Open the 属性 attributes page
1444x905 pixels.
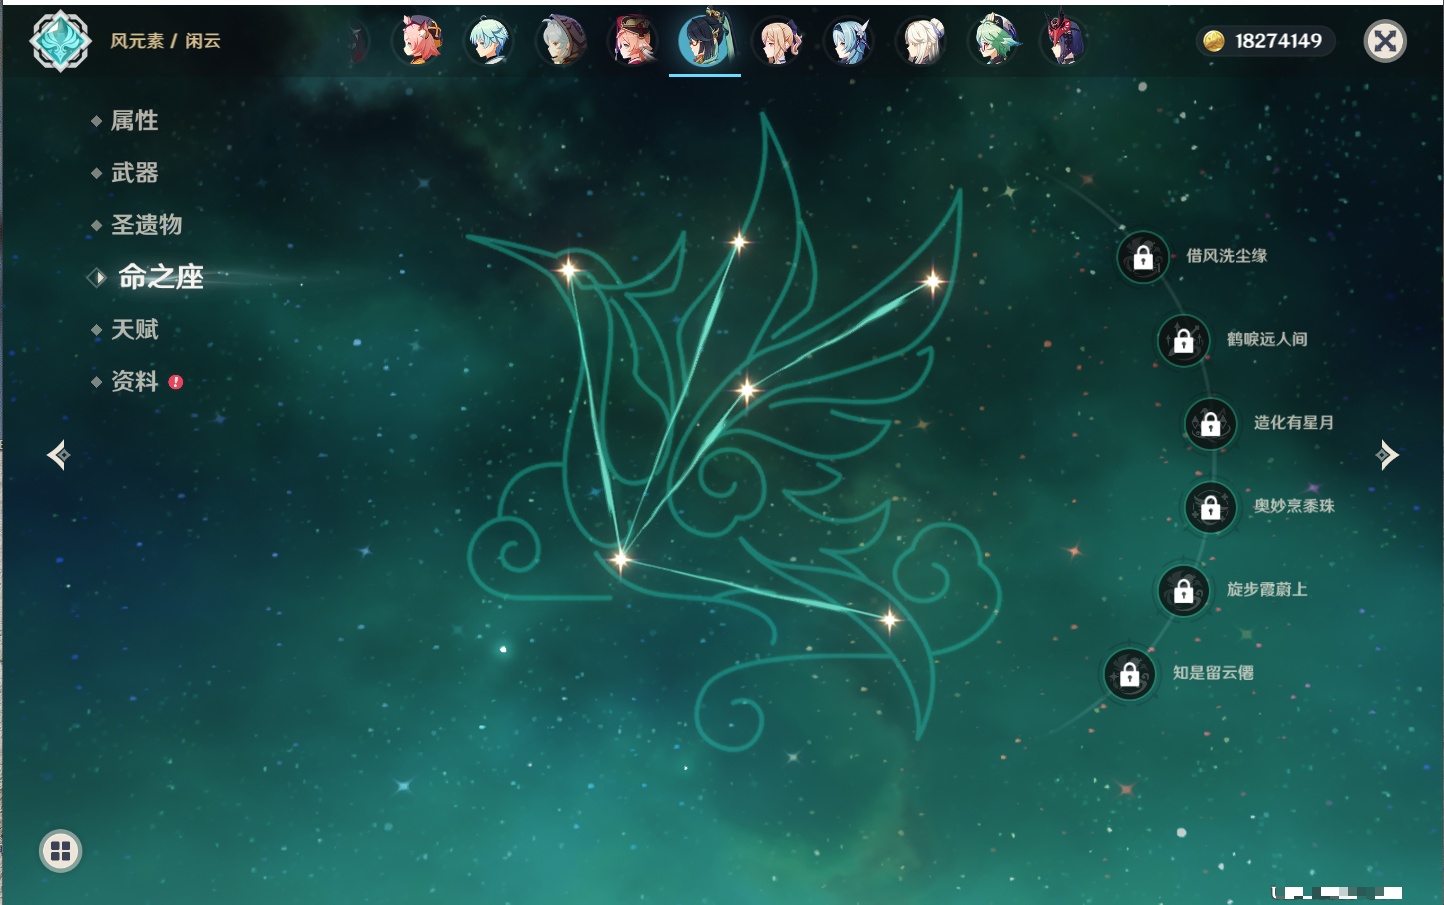click(x=134, y=121)
